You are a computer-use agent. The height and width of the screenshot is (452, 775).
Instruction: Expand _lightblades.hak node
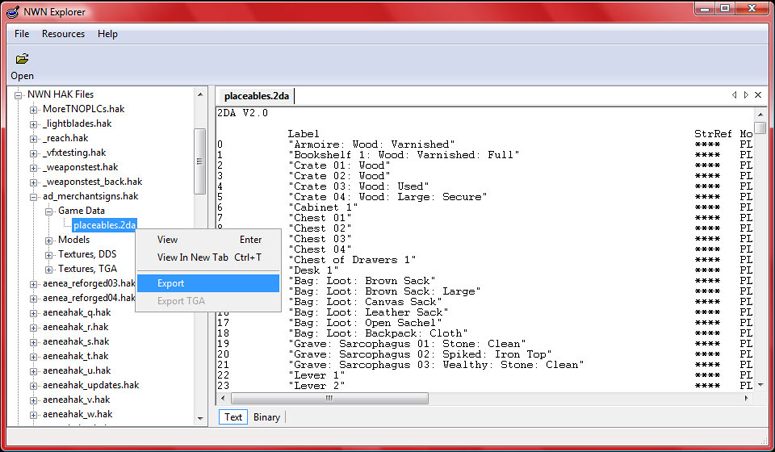coord(33,124)
